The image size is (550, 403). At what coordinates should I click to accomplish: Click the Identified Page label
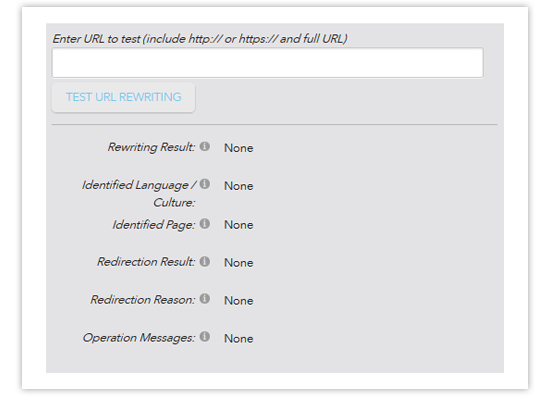coord(154,225)
